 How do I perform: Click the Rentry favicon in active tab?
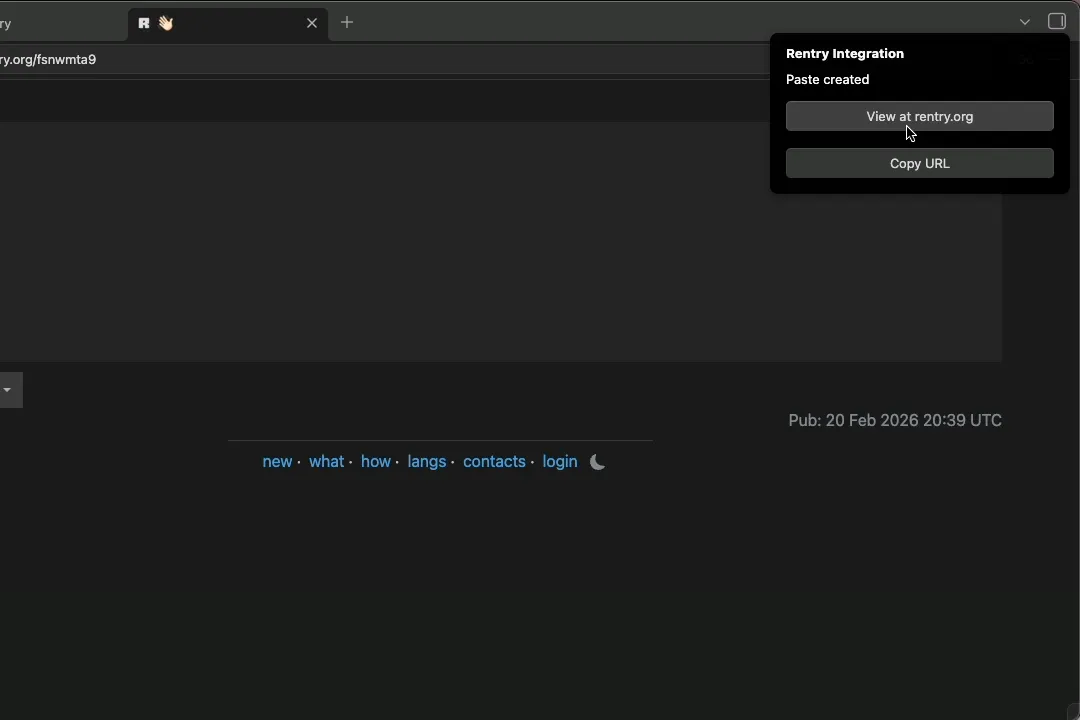pos(143,23)
